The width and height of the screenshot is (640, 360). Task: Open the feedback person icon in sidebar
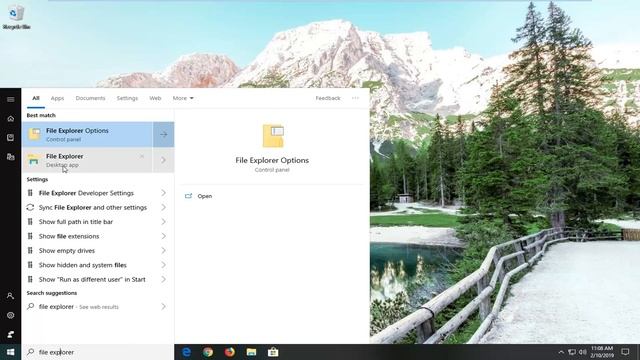point(11,334)
